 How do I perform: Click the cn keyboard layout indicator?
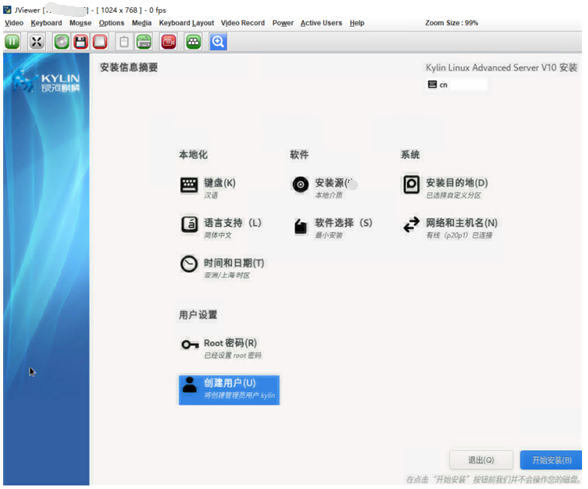[456, 84]
